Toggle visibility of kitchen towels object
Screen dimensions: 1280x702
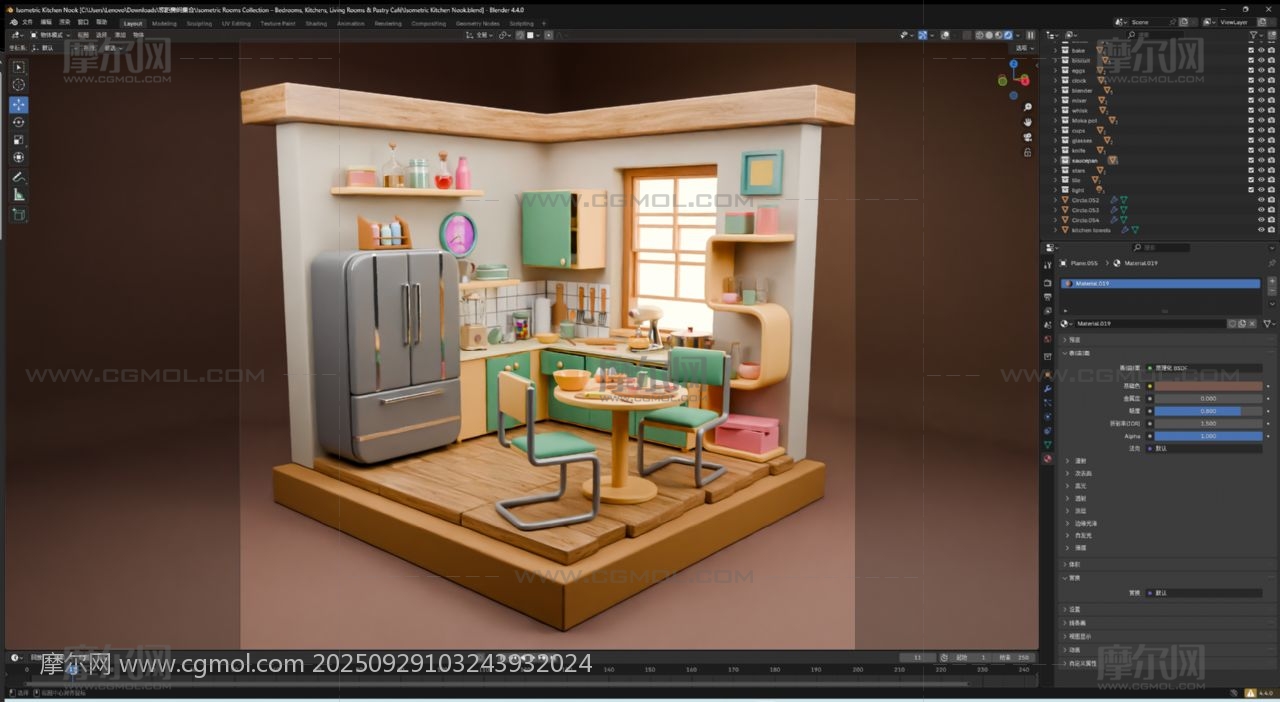(1260, 230)
